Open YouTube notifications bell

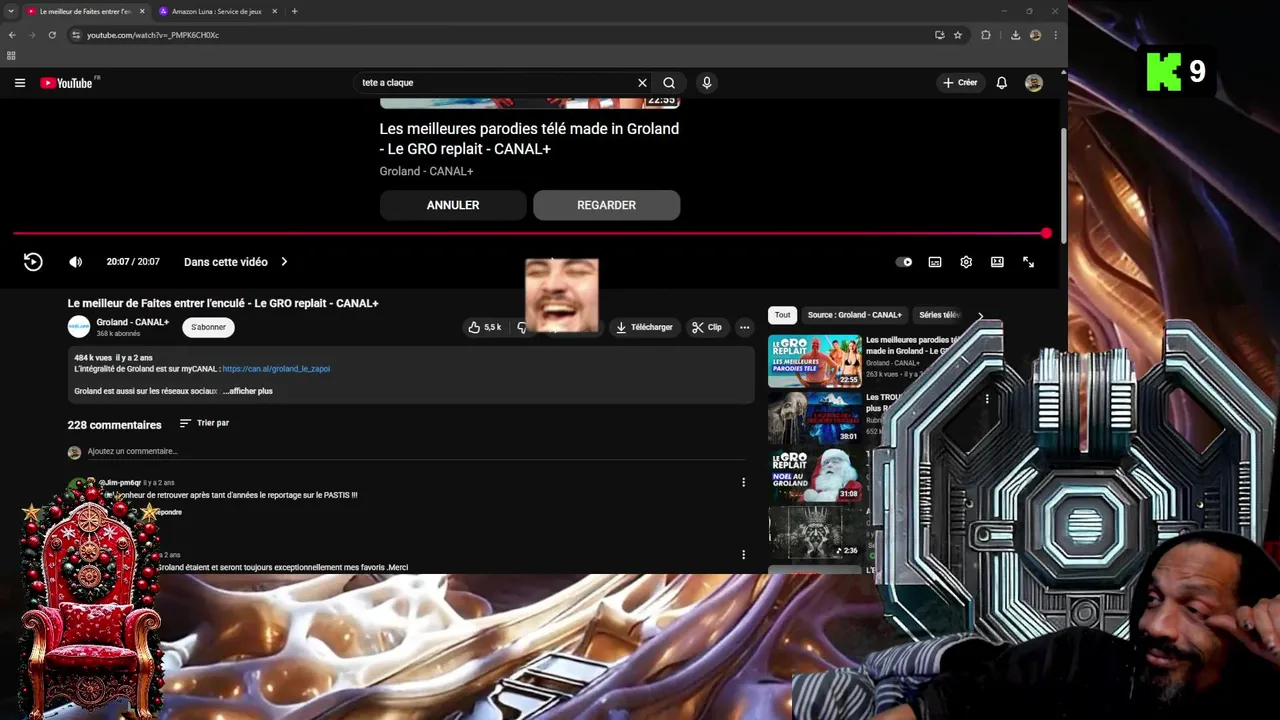(x=1001, y=83)
